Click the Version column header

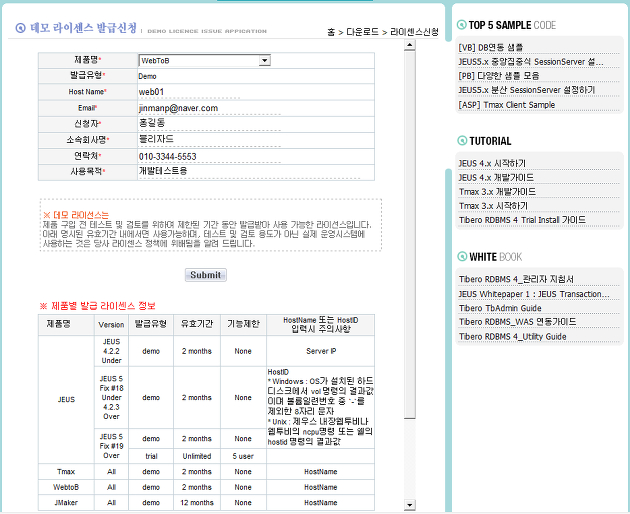pyautogui.click(x=111, y=324)
